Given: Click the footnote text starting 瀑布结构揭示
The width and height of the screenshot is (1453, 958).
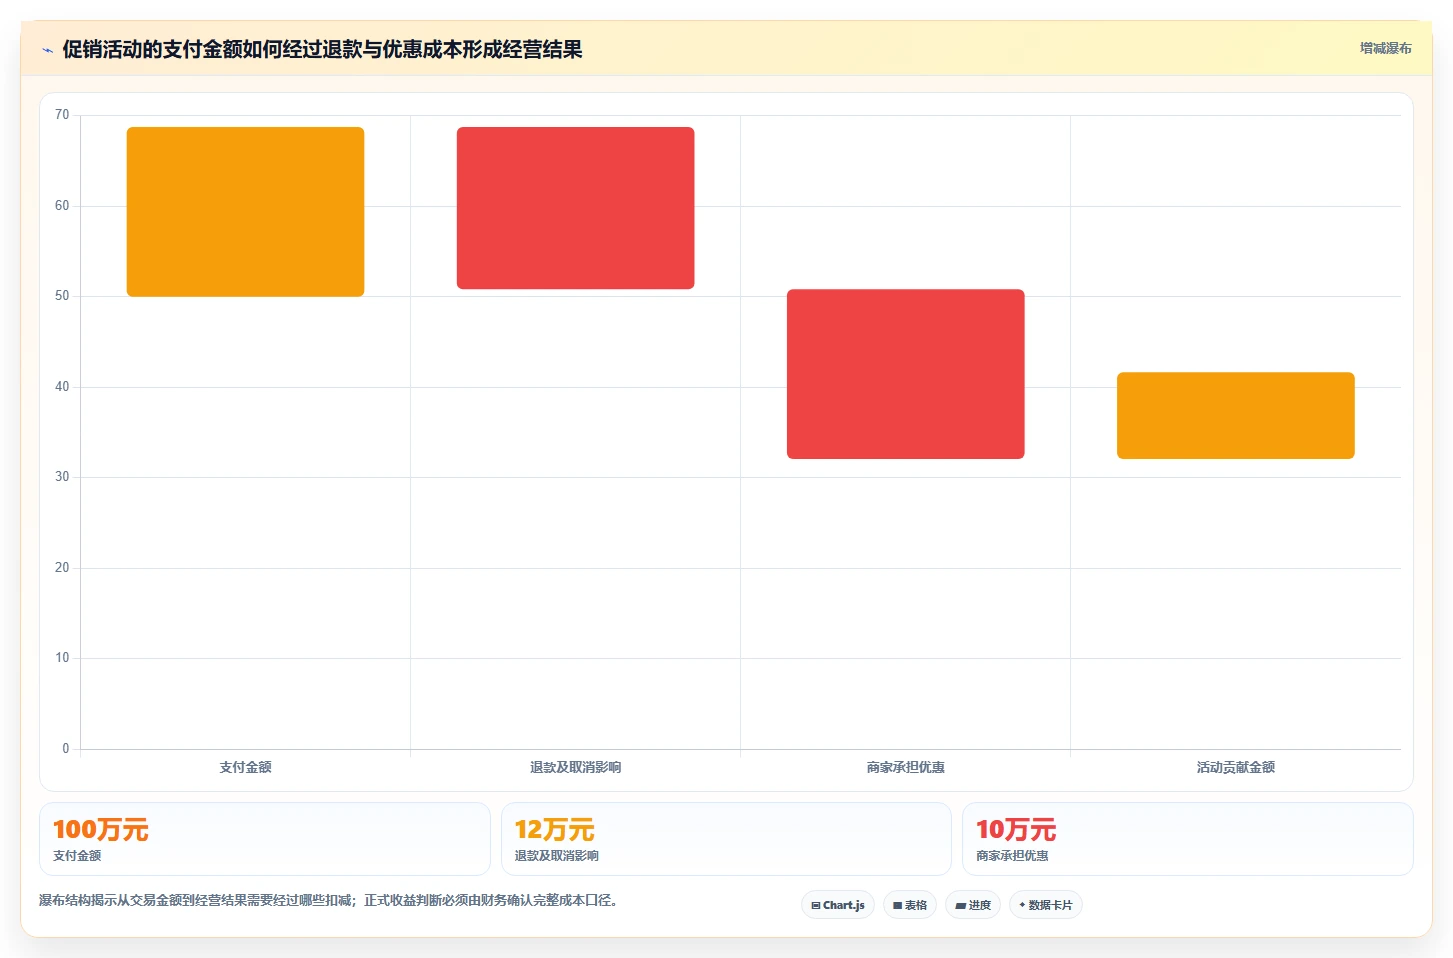Looking at the screenshot, I should click(x=329, y=900).
